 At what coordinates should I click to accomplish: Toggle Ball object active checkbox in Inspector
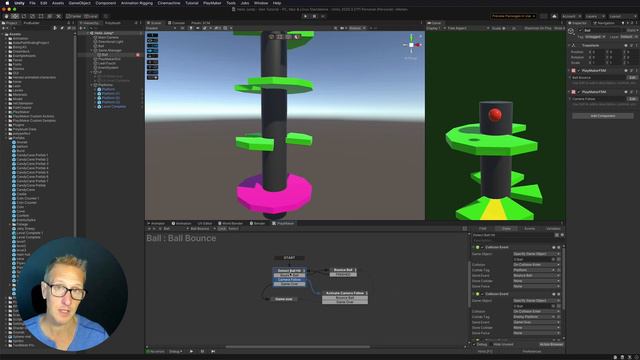pyautogui.click(x=580, y=31)
